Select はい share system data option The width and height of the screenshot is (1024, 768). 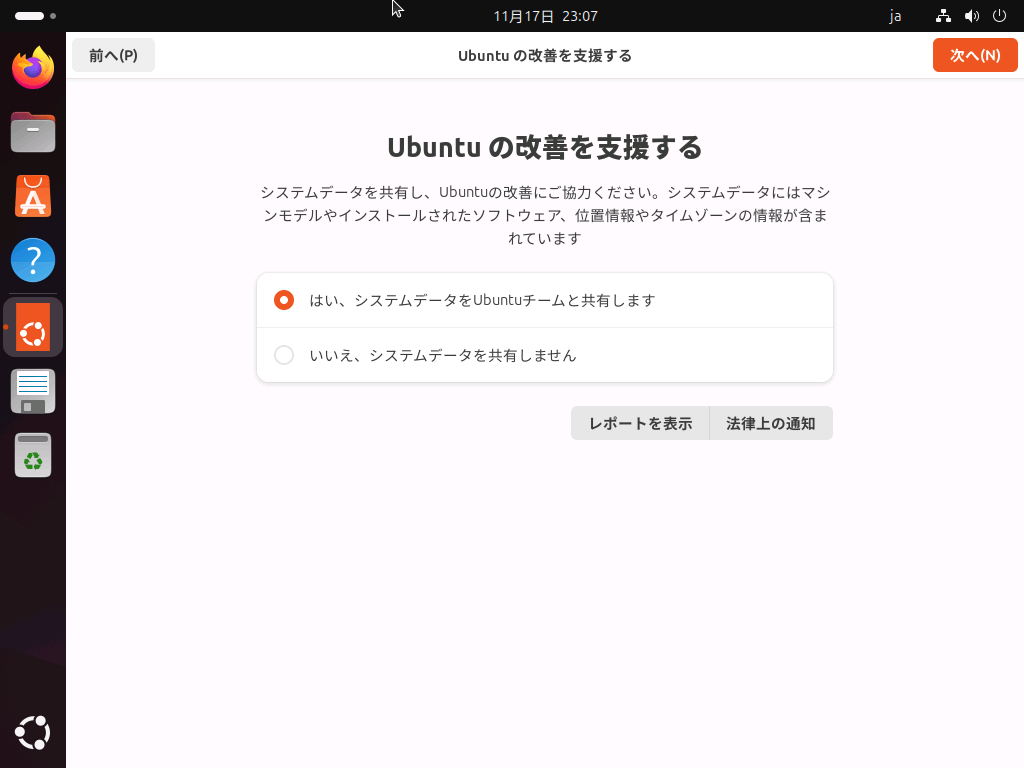coord(545,300)
